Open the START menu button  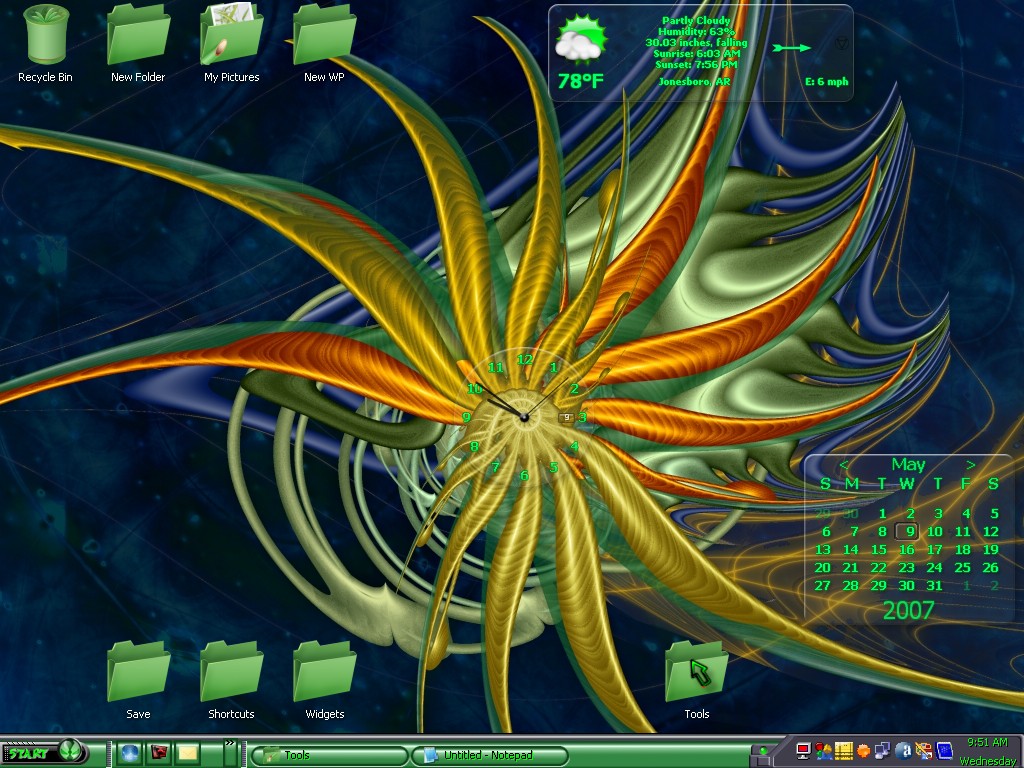(43, 752)
